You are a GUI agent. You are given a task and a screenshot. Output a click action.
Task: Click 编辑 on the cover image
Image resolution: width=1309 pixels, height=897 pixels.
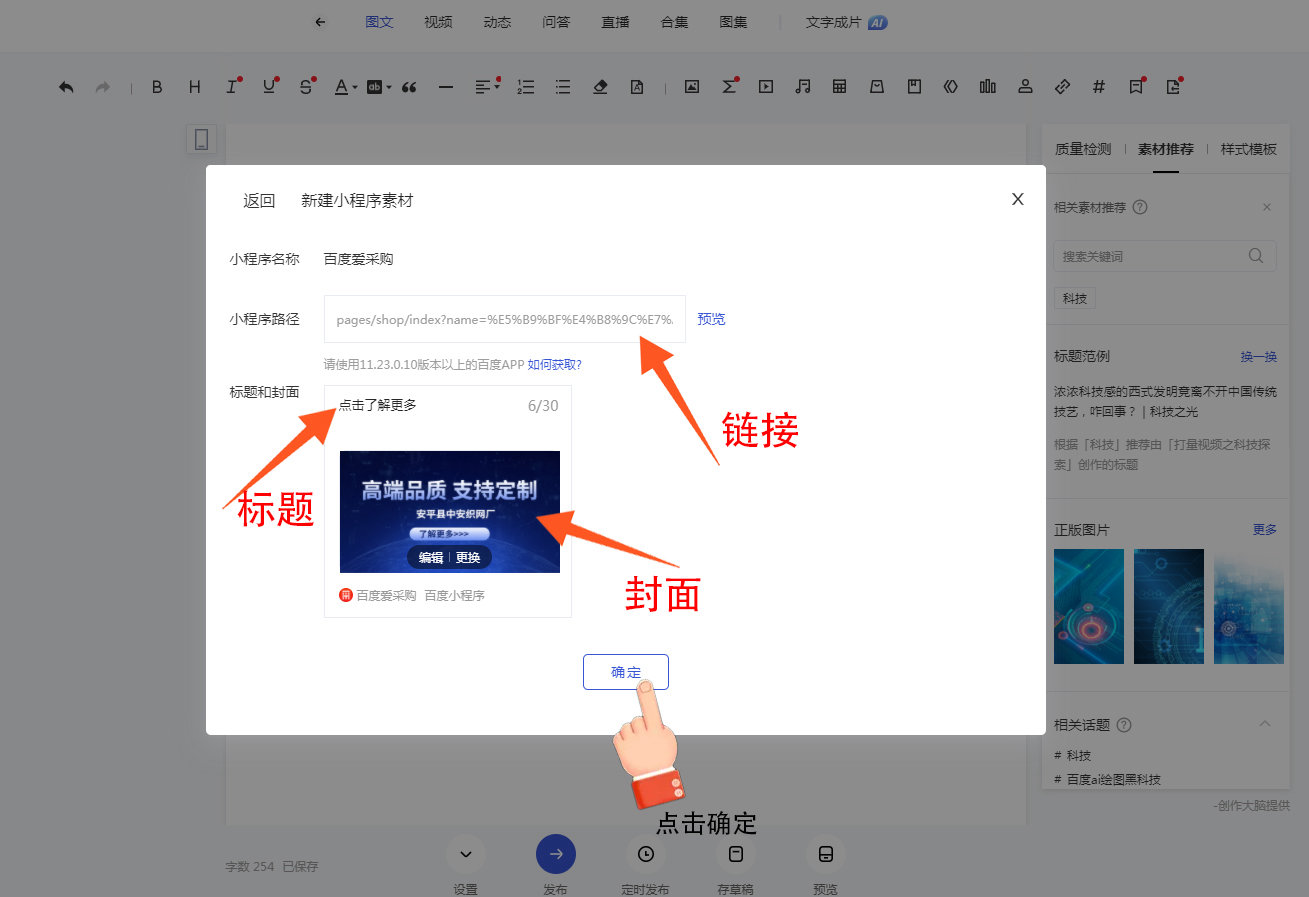click(x=431, y=558)
